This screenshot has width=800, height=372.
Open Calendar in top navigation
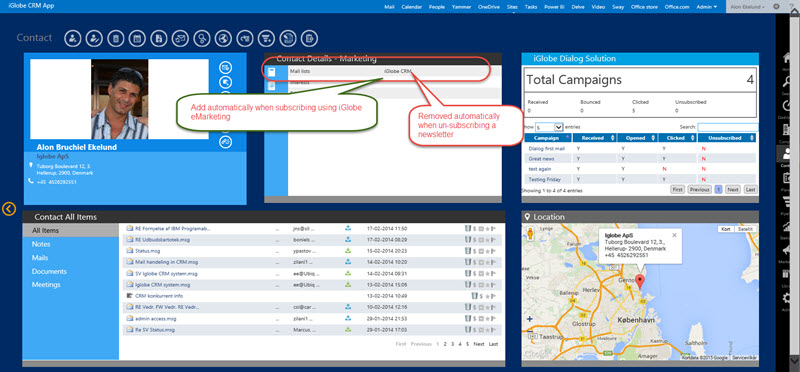[x=411, y=7]
